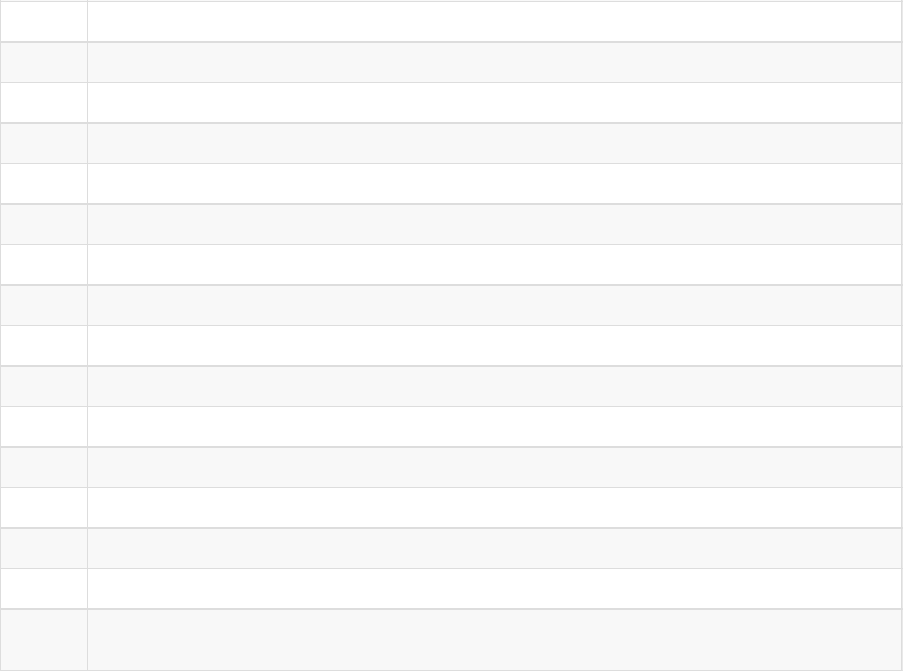Screen dimensions: 903x671
Task: Click the narrow left cell in row eight
Action: pos(44,305)
